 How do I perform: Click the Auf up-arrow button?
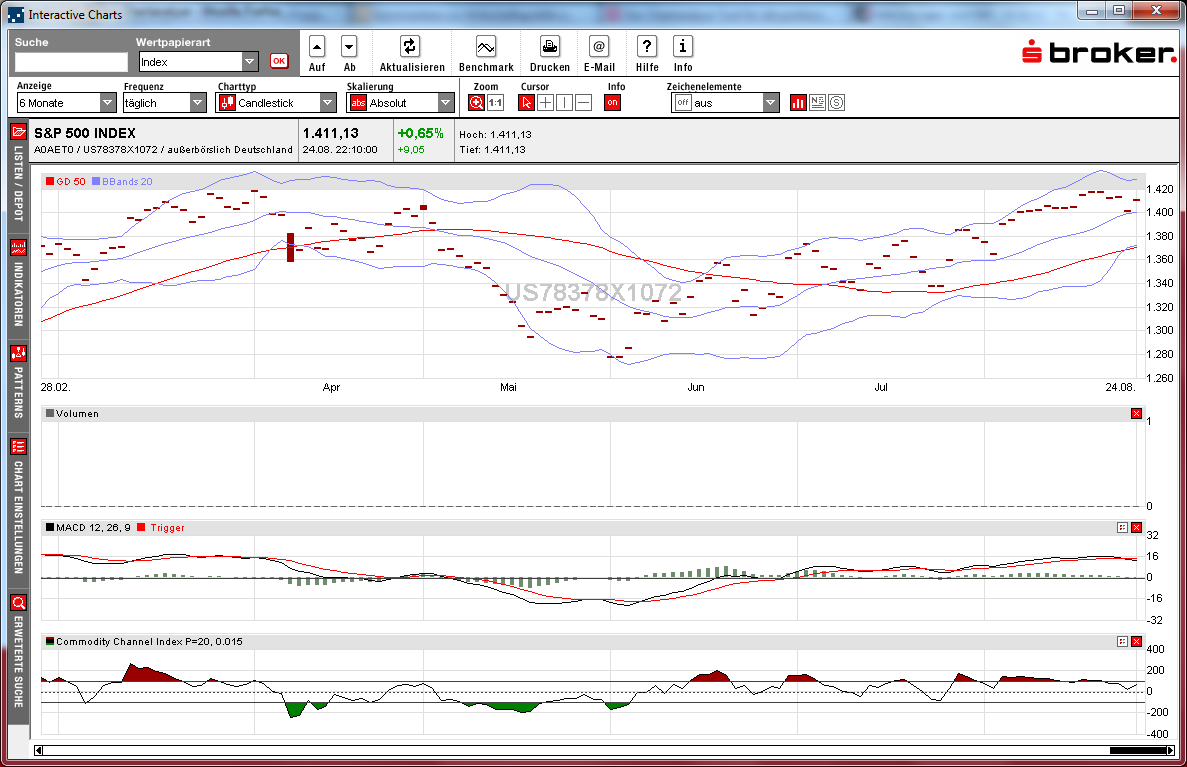(317, 47)
